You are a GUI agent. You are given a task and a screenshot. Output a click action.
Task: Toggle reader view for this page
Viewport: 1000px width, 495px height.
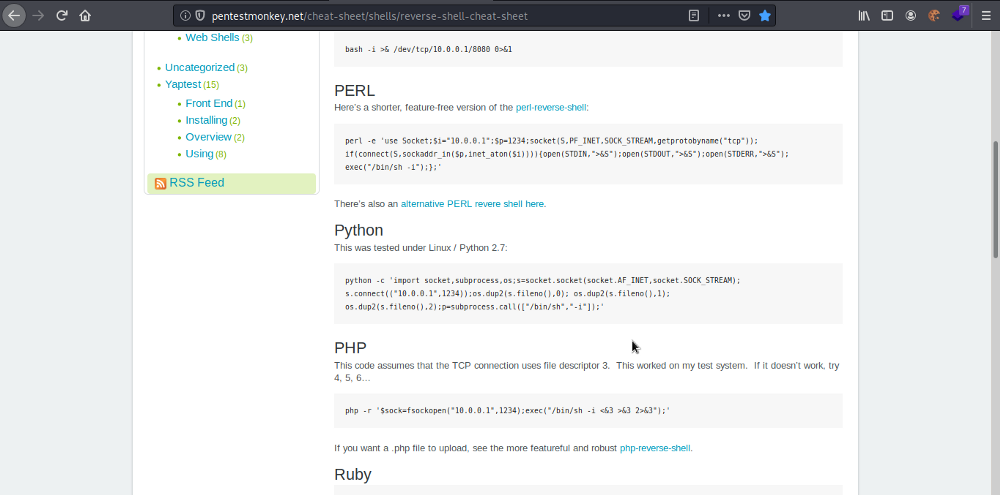tap(694, 16)
